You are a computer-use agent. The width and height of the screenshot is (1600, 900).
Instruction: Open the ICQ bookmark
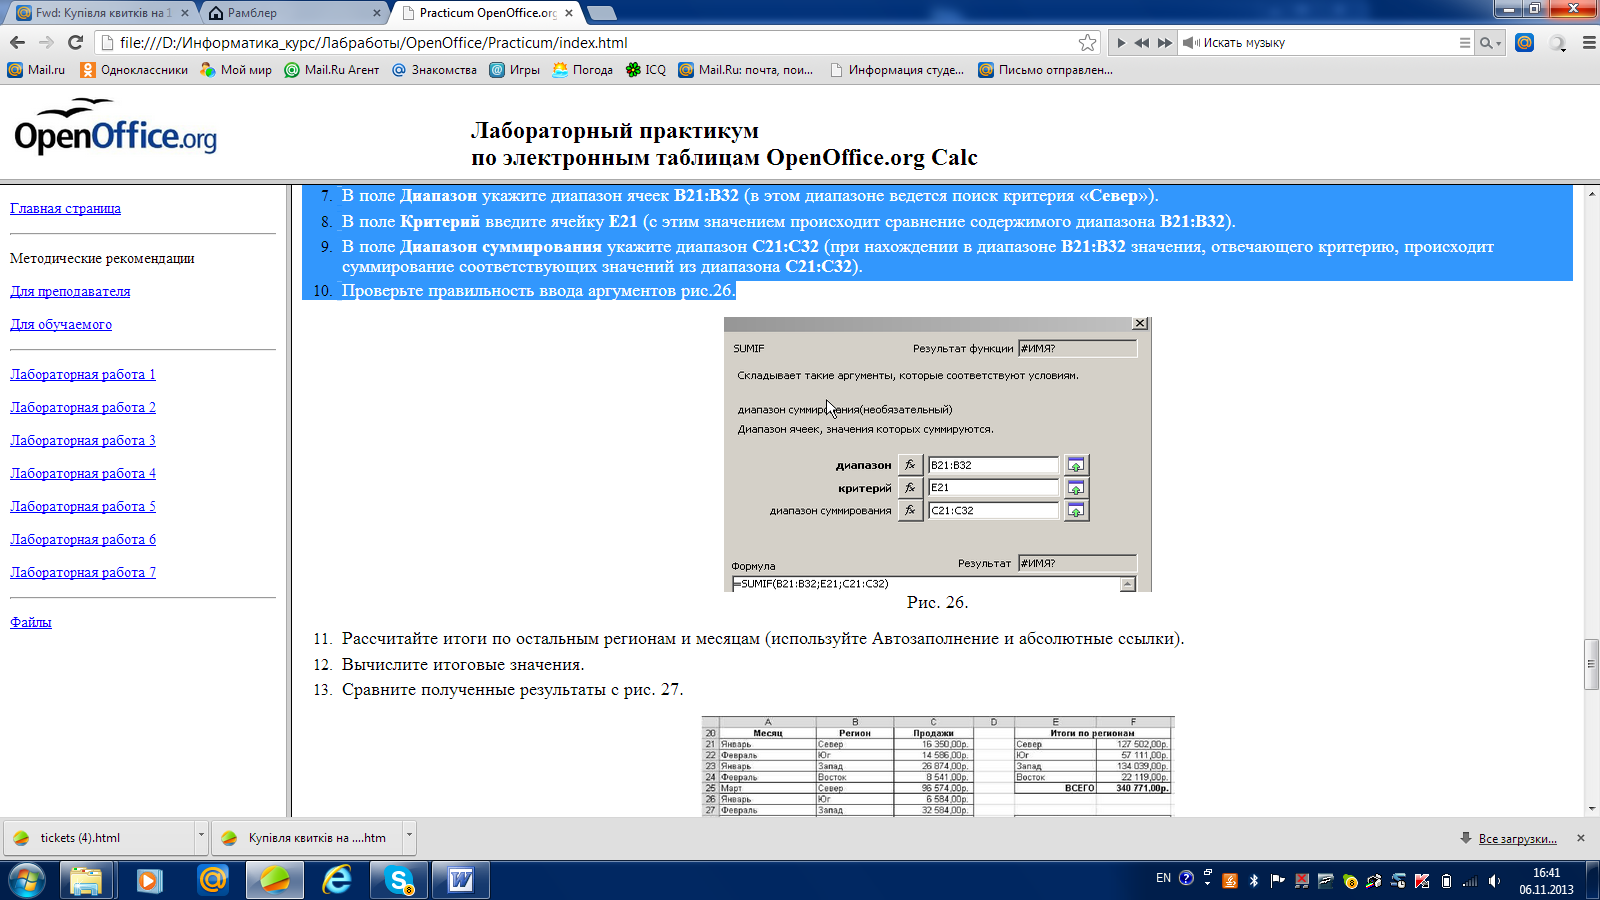645,70
